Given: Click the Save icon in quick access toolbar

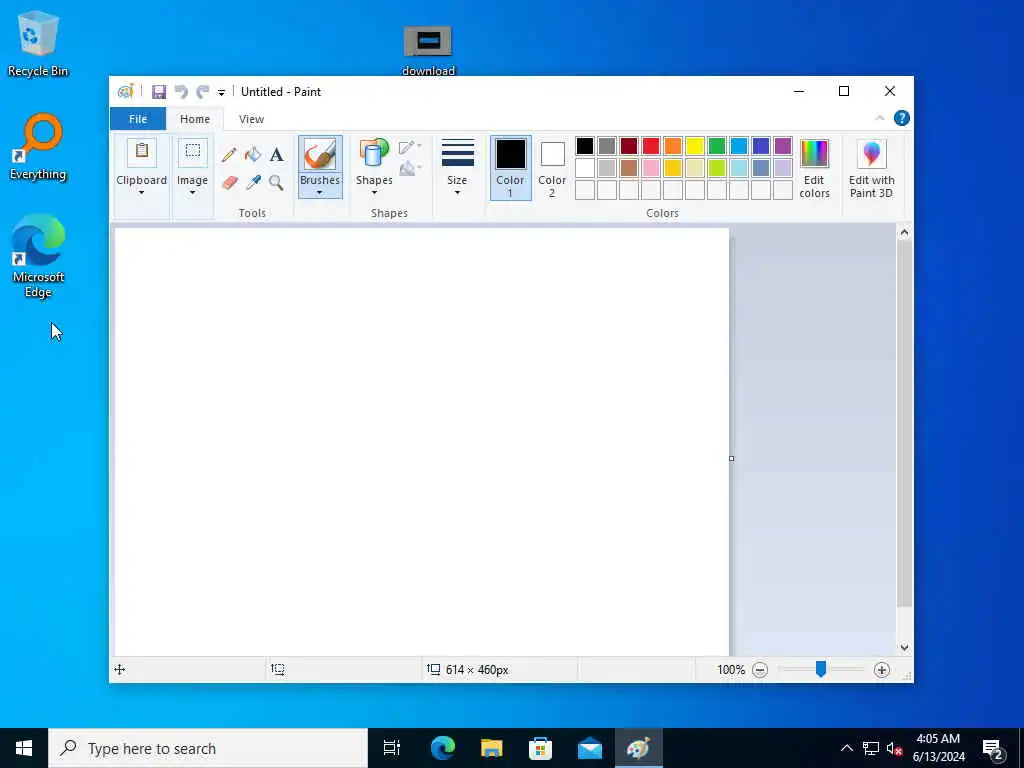Looking at the screenshot, I should tap(159, 91).
